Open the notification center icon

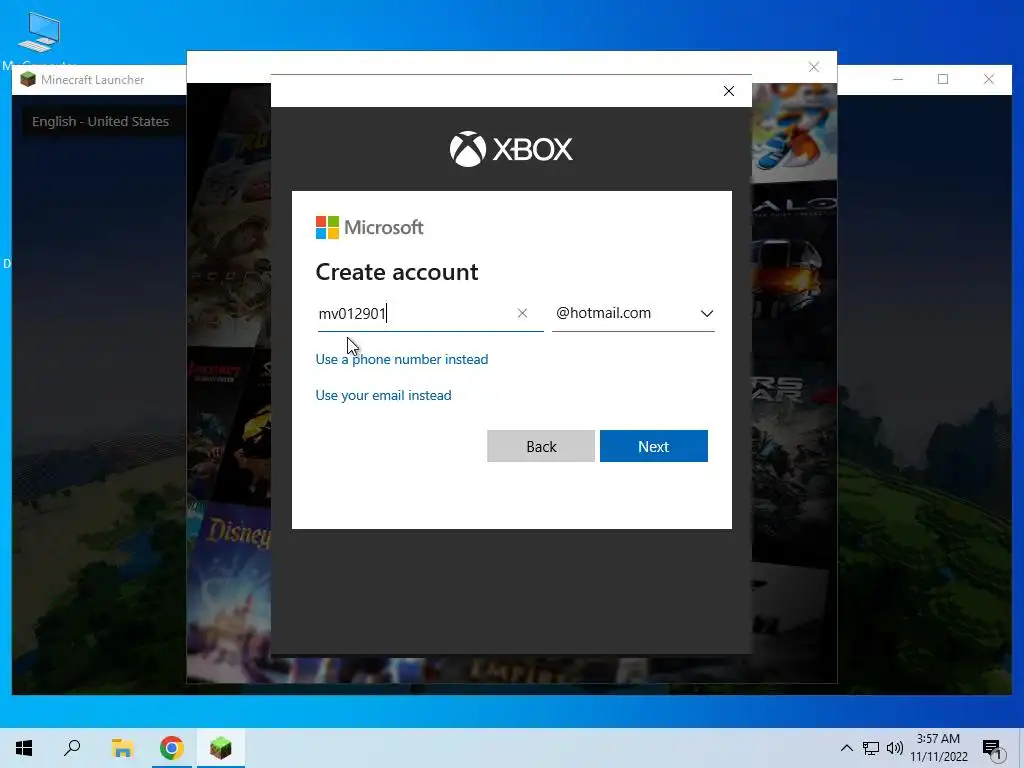[992, 748]
